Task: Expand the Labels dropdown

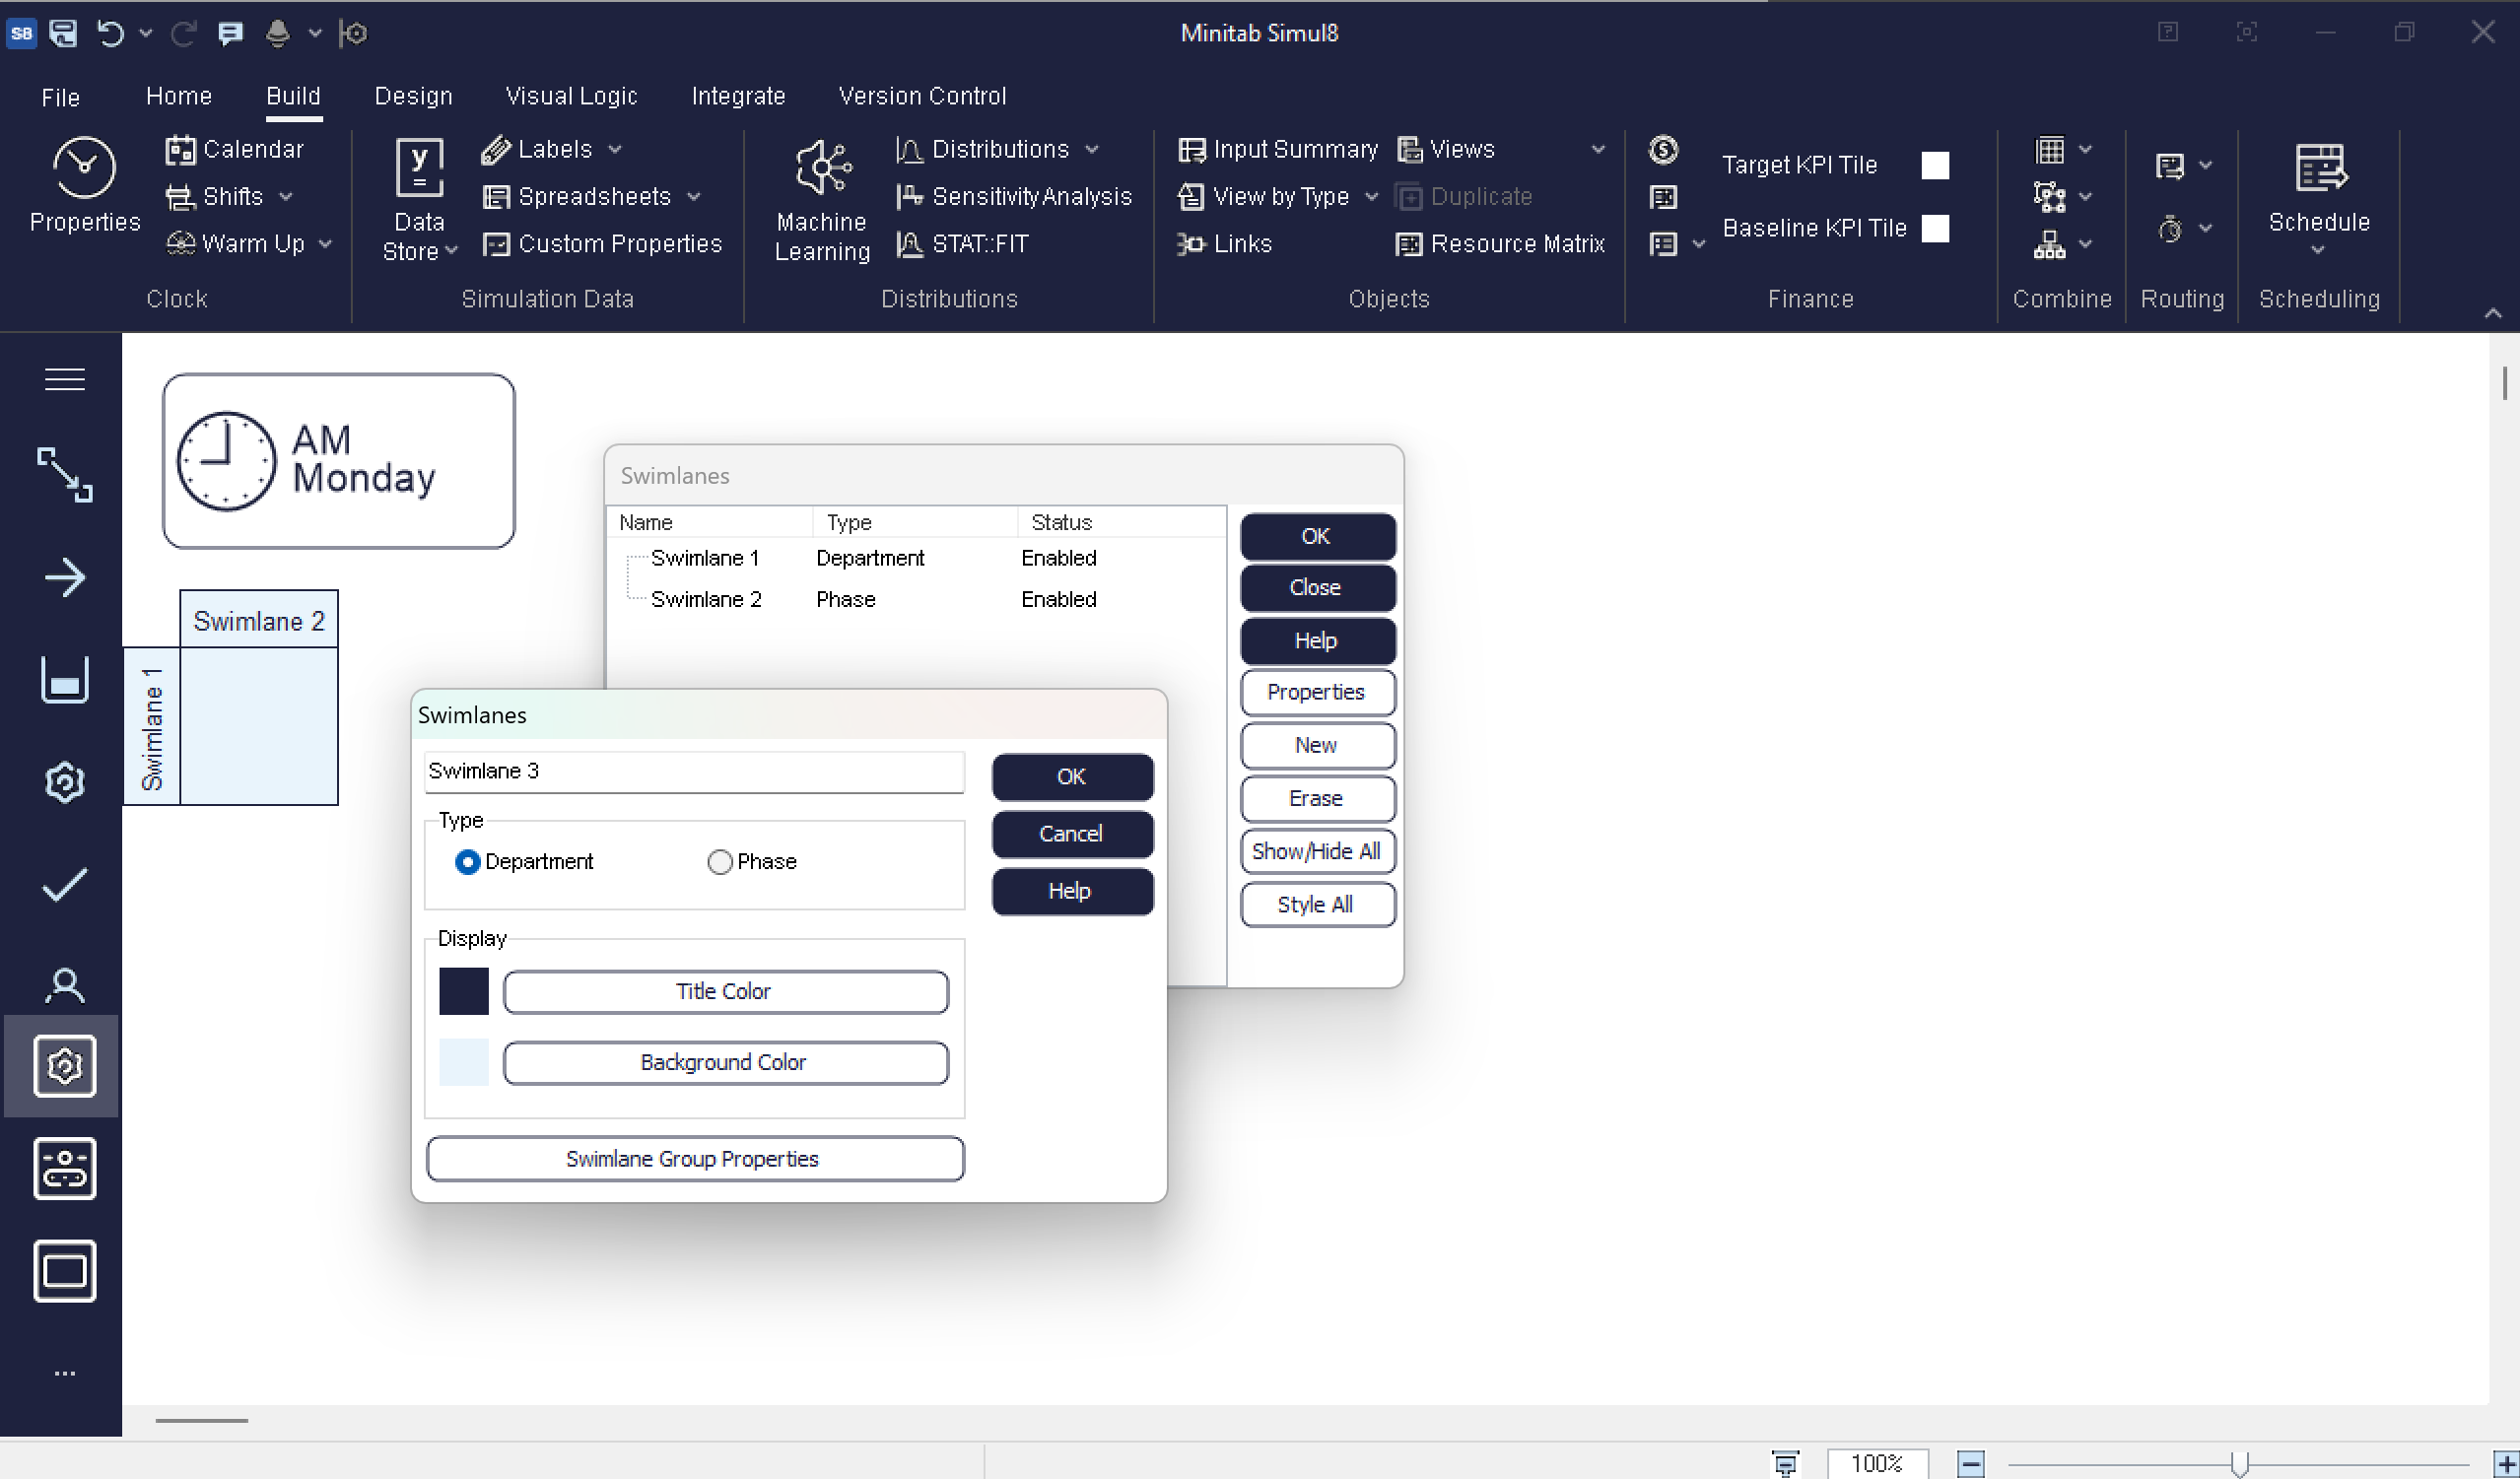Action: tap(615, 149)
